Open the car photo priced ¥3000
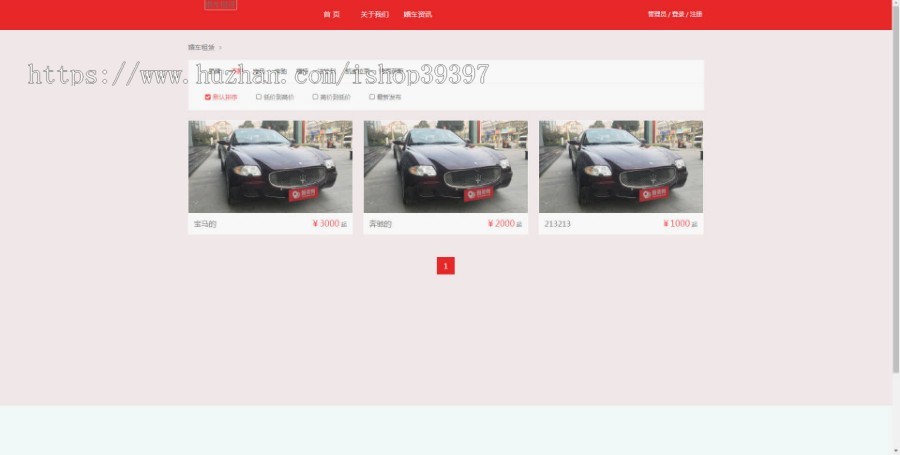The height and width of the screenshot is (455, 900). (270, 166)
